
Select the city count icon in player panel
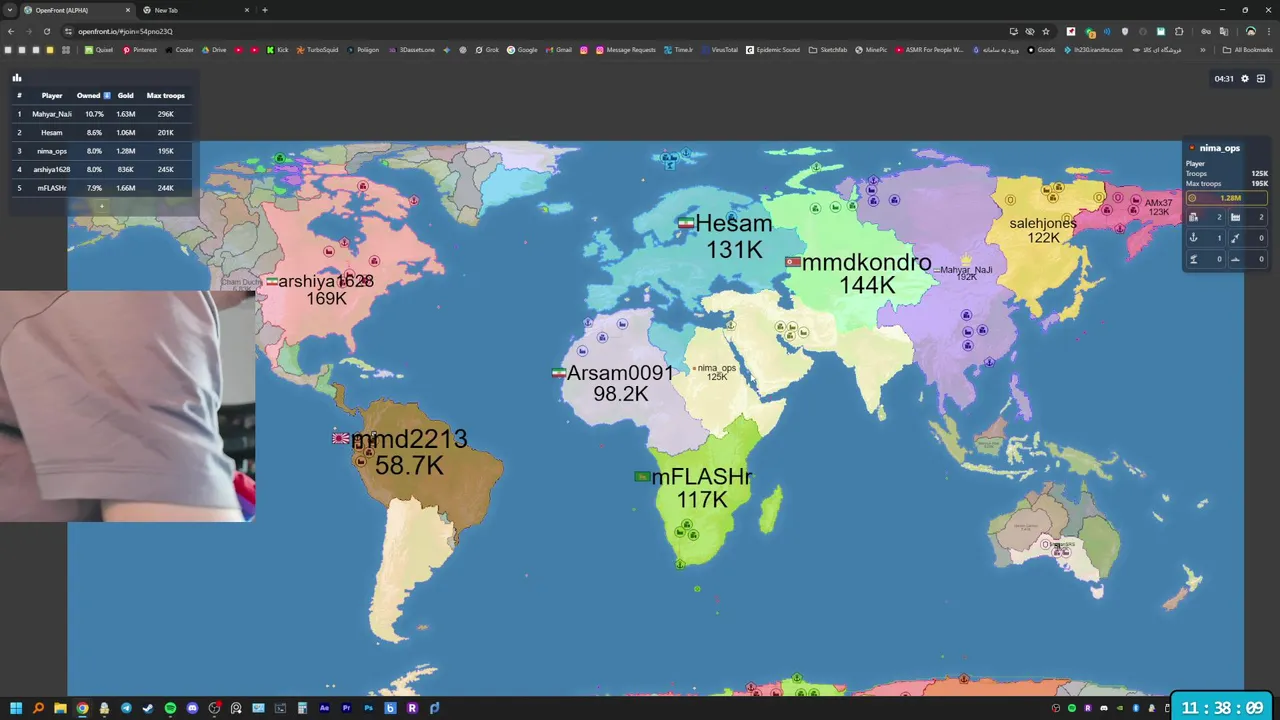[1193, 217]
